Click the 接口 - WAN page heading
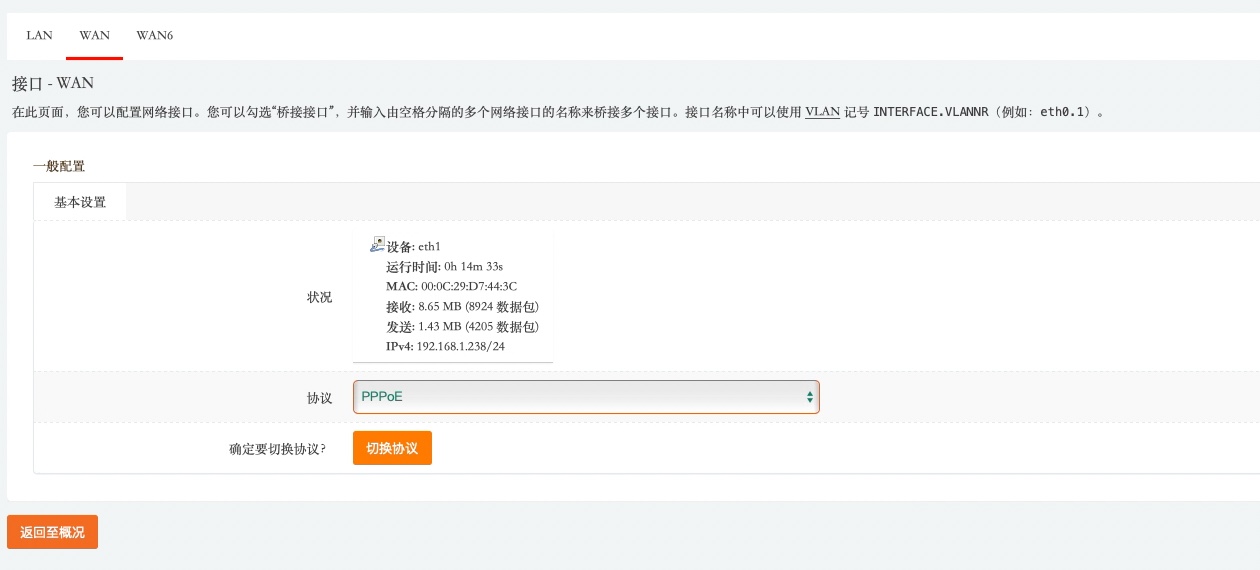The height and width of the screenshot is (570, 1260). coord(52,83)
